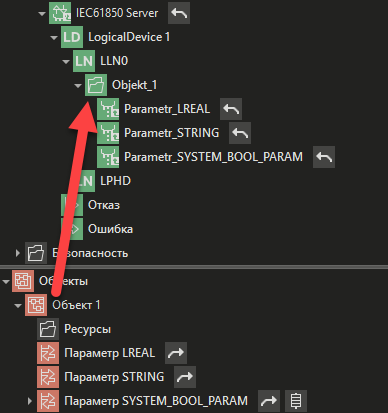This screenshot has height=413, width=388.
Task: Click link arrow beside Parametr_SYSTEM_BOOL_PARAM
Action: coord(324,157)
